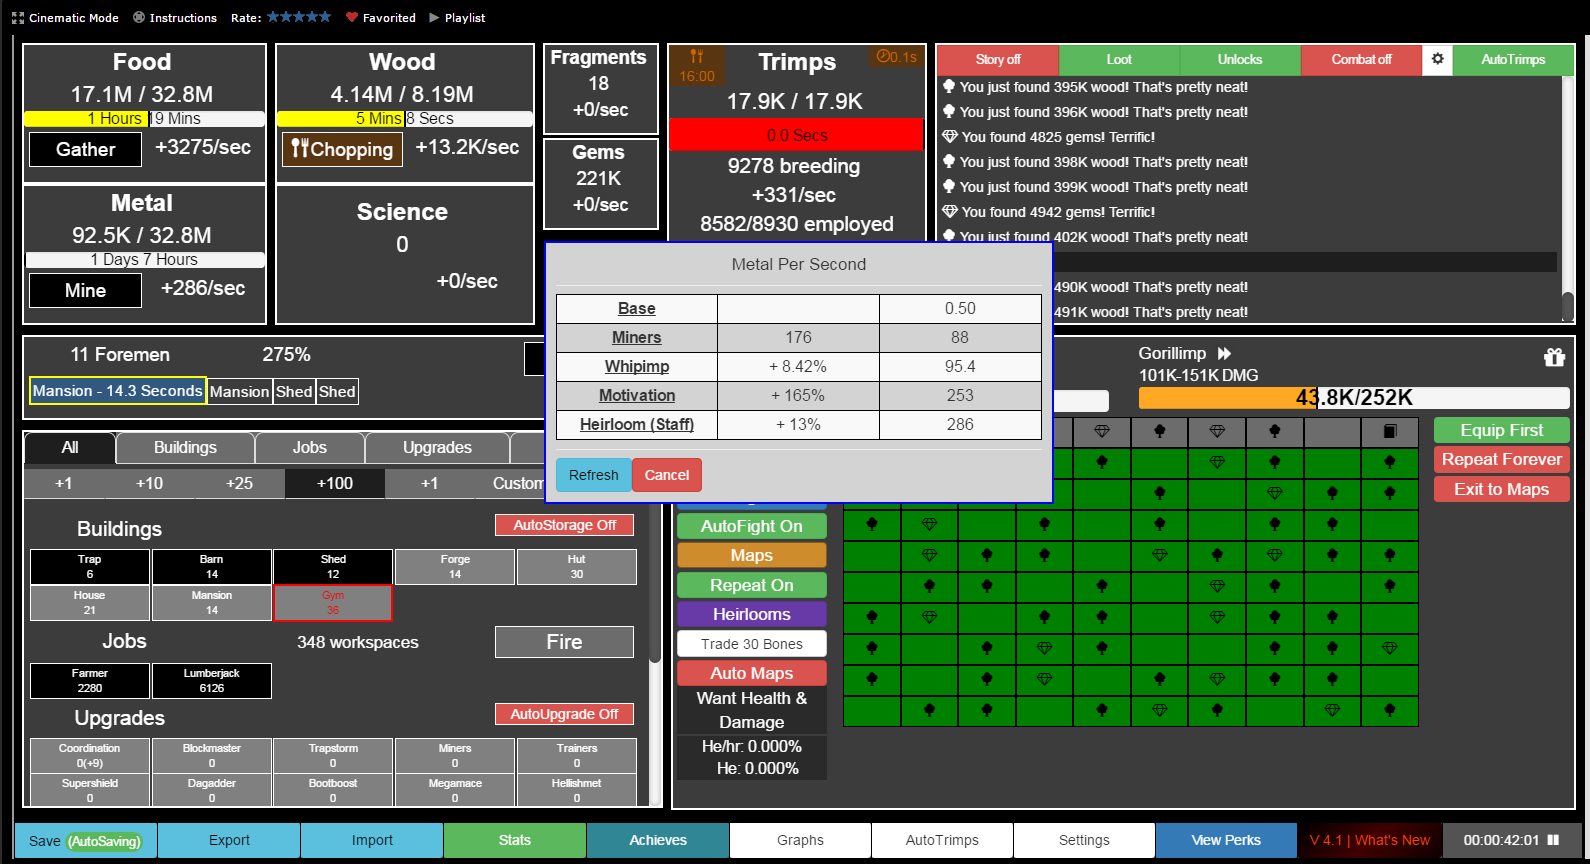Click the Import button
Viewport: 1590px width, 864px height.
click(x=372, y=841)
